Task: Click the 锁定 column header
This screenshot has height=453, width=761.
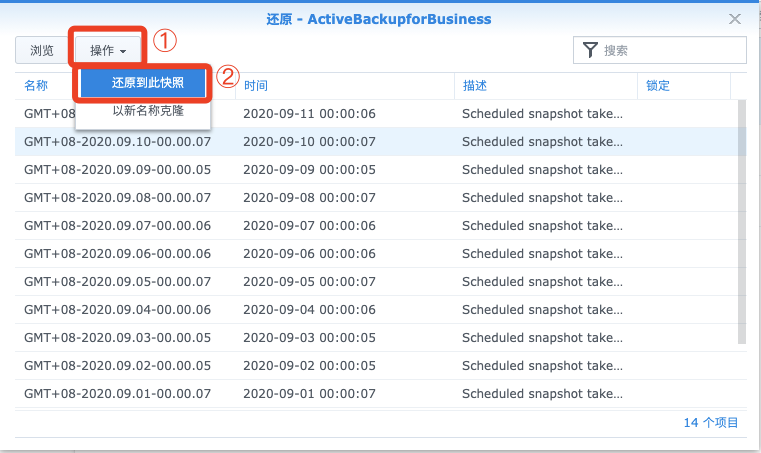Action: pyautogui.click(x=658, y=86)
